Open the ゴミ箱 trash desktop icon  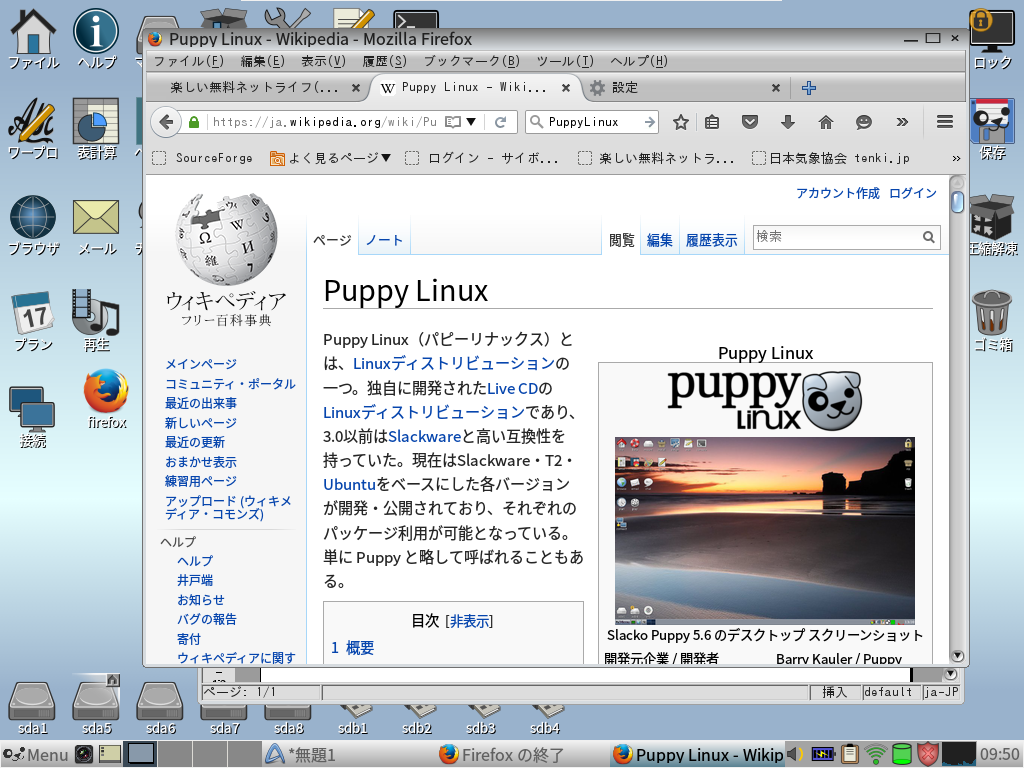click(x=992, y=321)
